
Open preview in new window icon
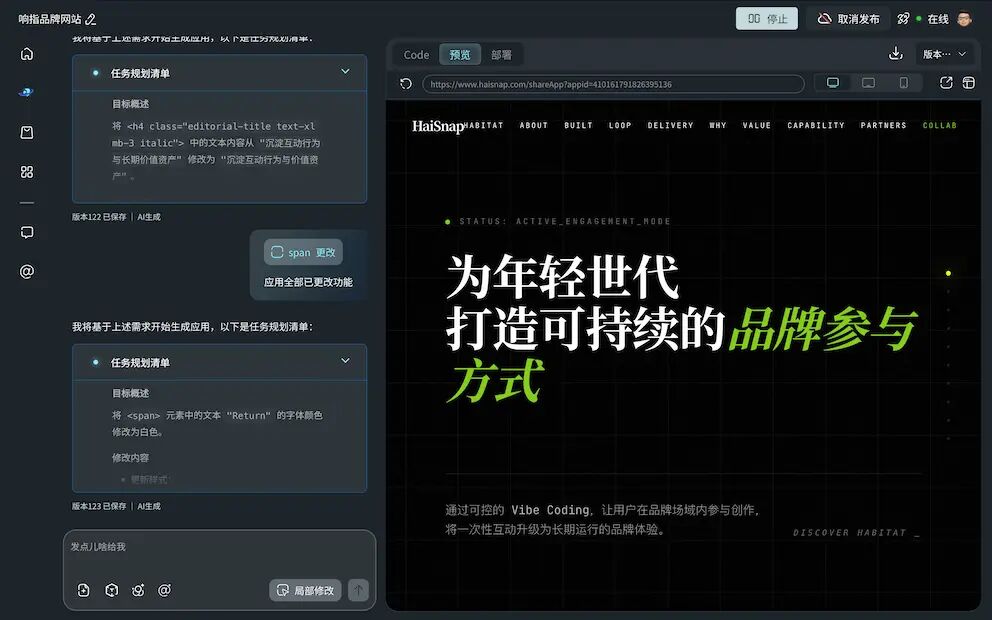946,83
